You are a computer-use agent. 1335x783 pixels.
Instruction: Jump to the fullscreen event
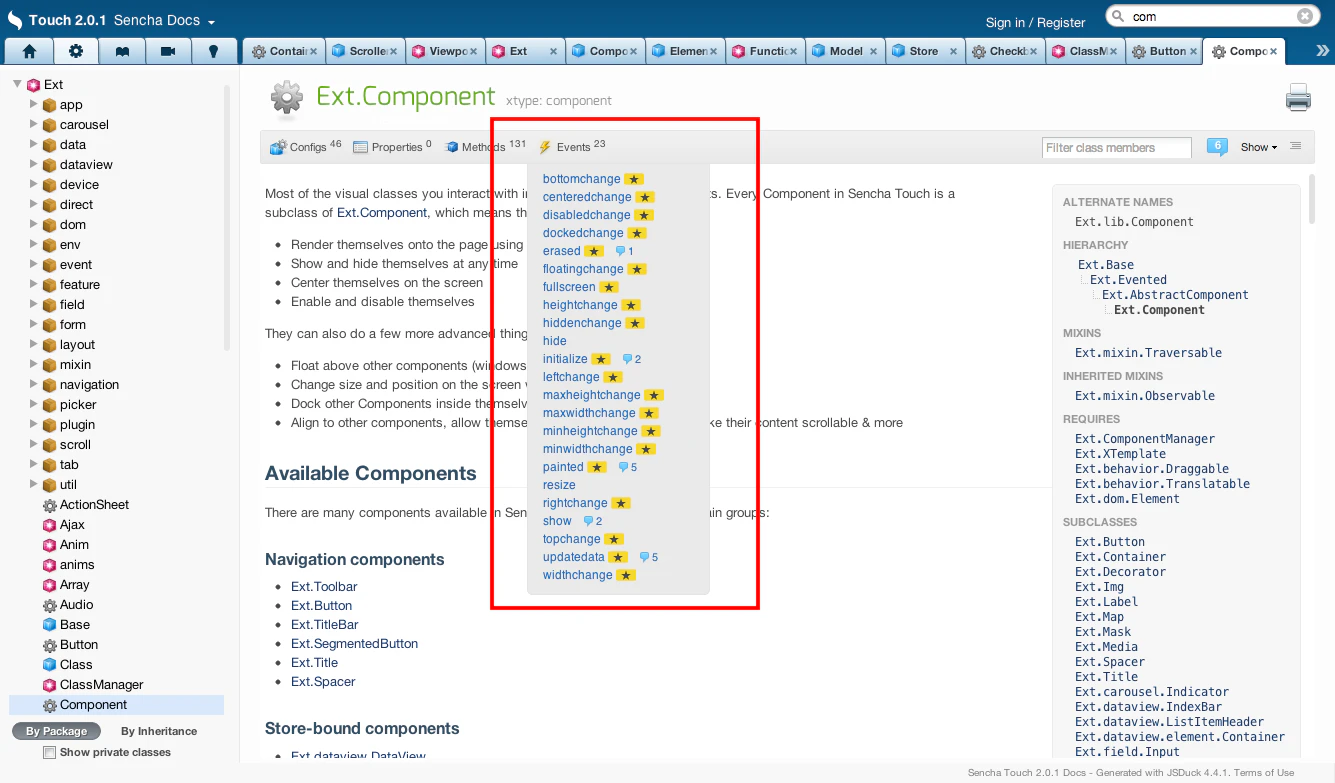pyautogui.click(x=569, y=287)
